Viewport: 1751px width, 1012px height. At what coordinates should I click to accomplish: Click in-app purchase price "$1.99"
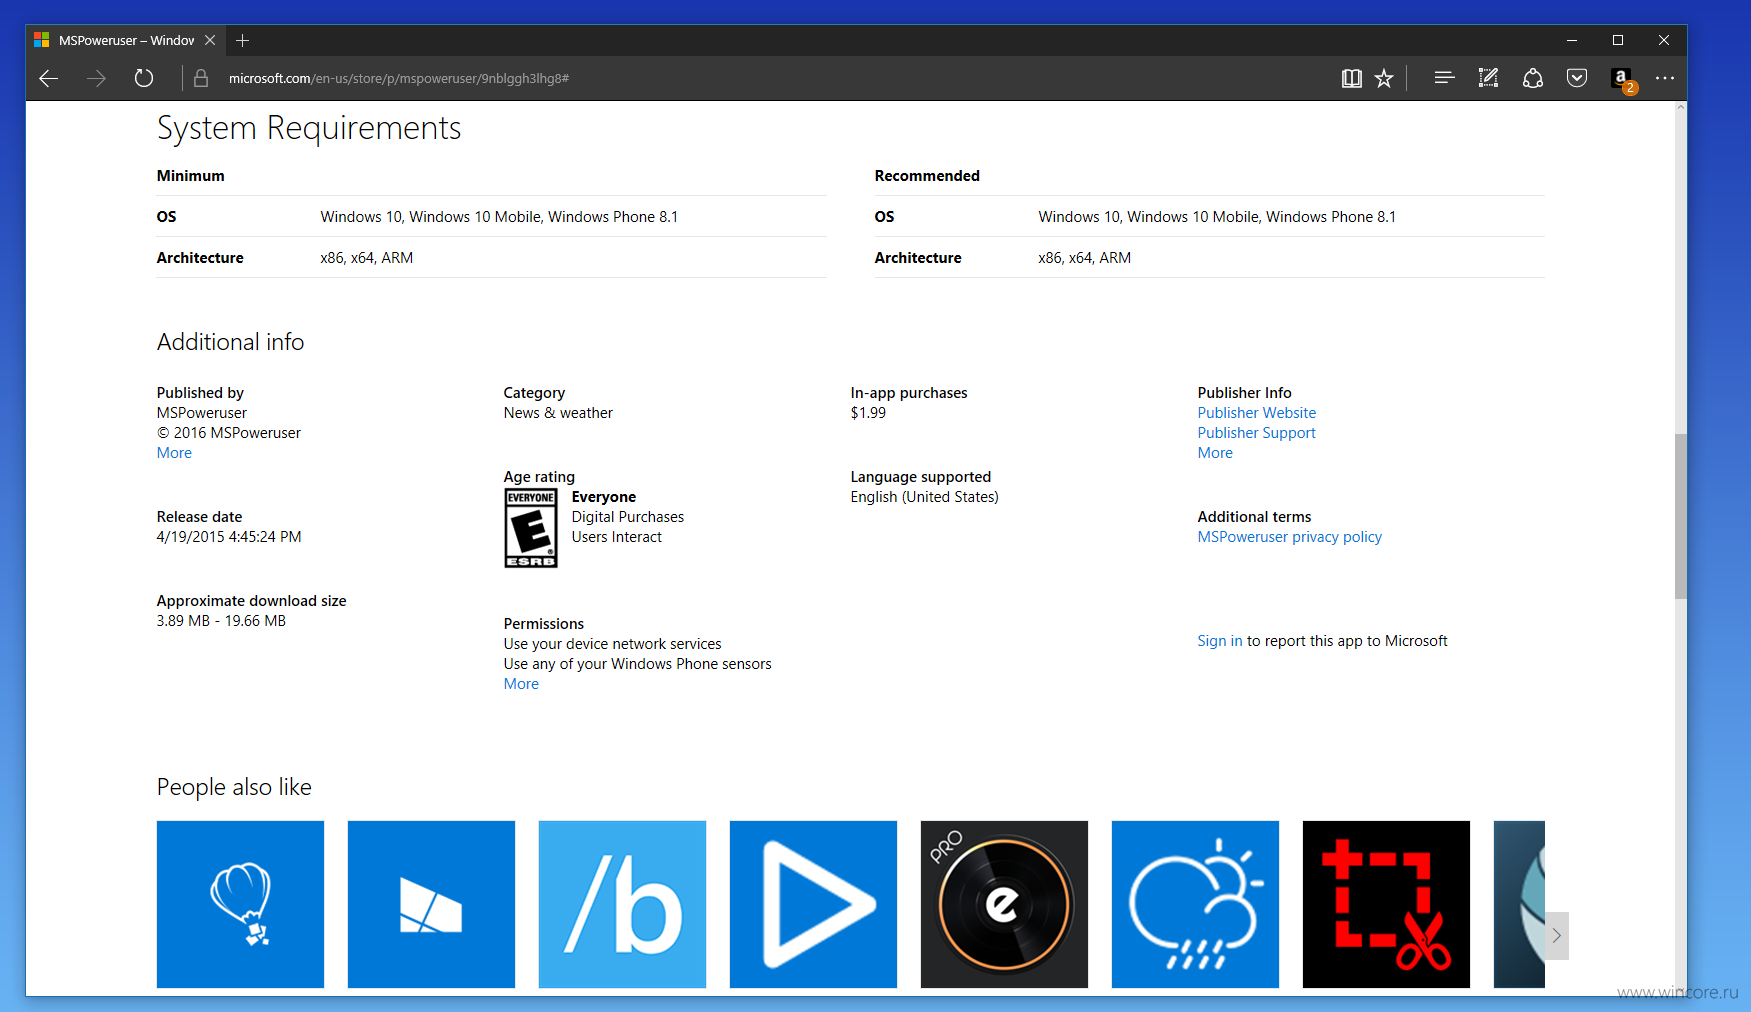pyautogui.click(x=868, y=413)
